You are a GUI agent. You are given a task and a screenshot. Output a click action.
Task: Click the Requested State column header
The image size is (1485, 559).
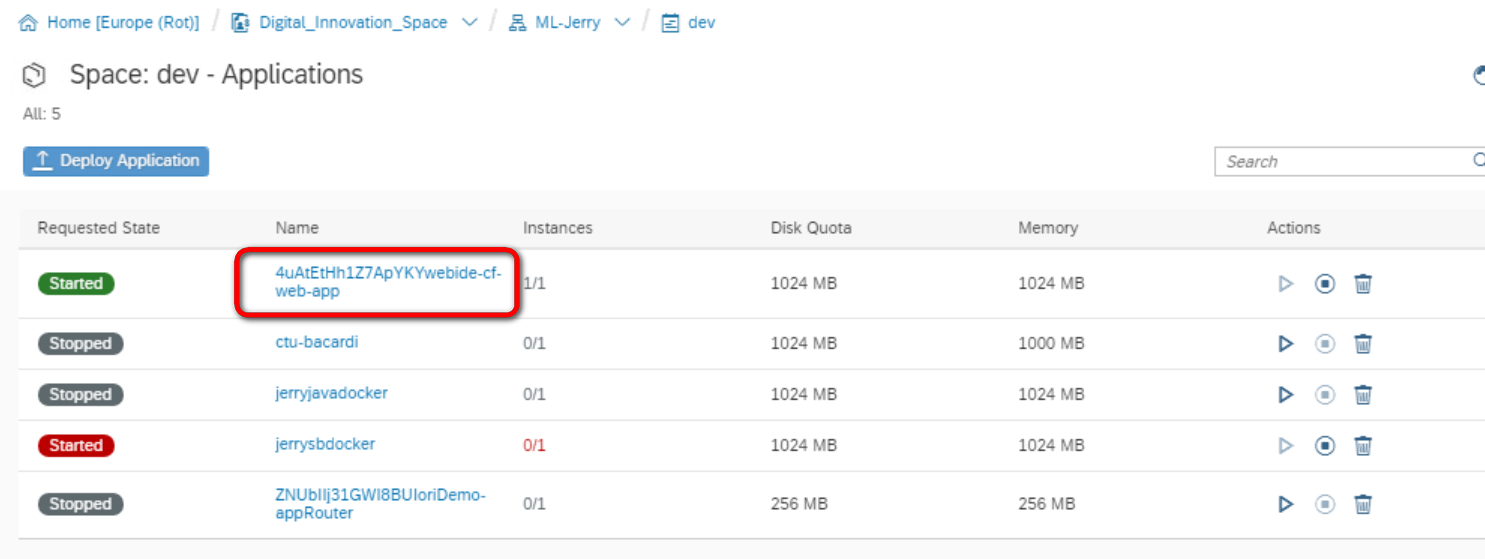[x=98, y=228]
